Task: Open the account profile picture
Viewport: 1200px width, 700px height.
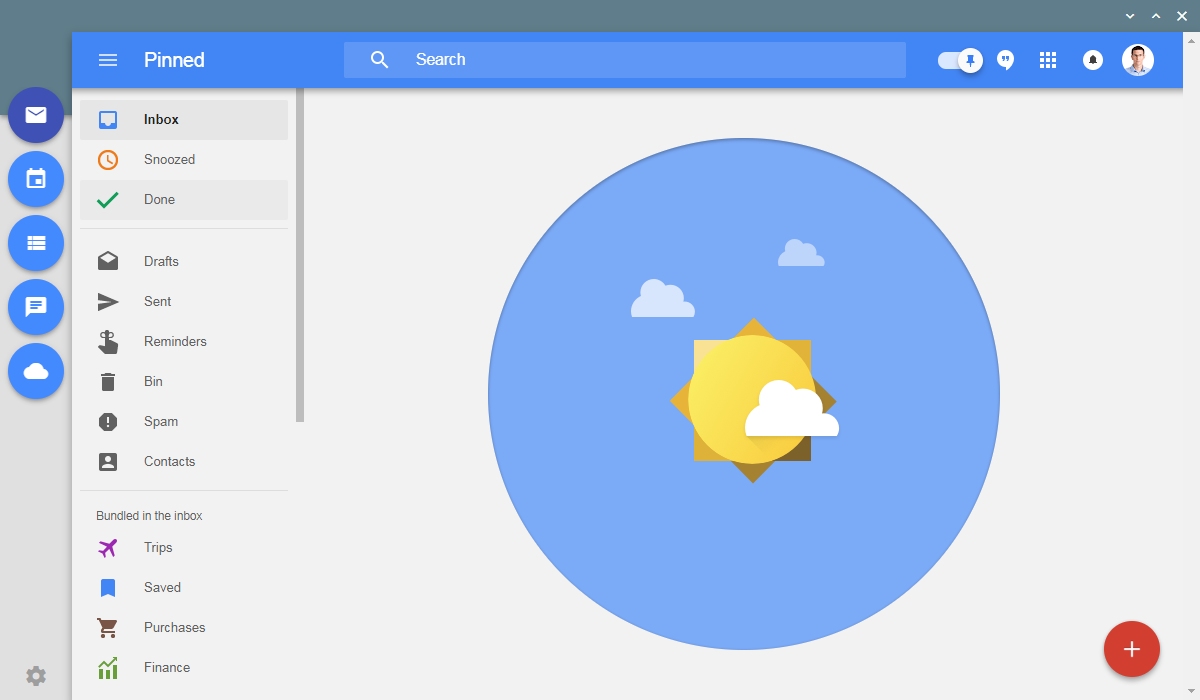Action: coord(1138,60)
